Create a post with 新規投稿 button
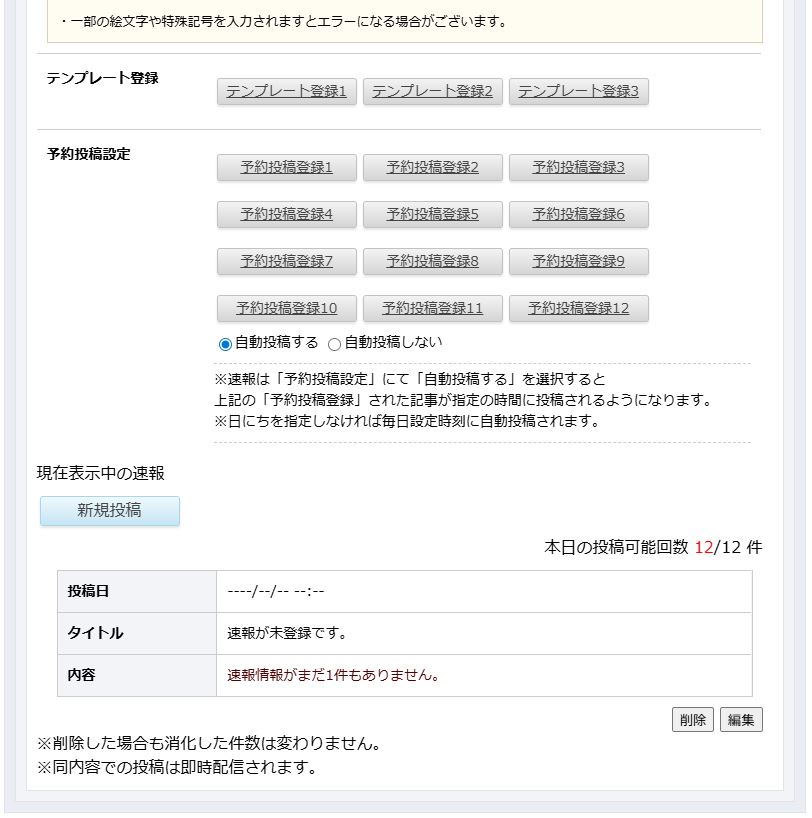The image size is (812, 818). (x=110, y=510)
